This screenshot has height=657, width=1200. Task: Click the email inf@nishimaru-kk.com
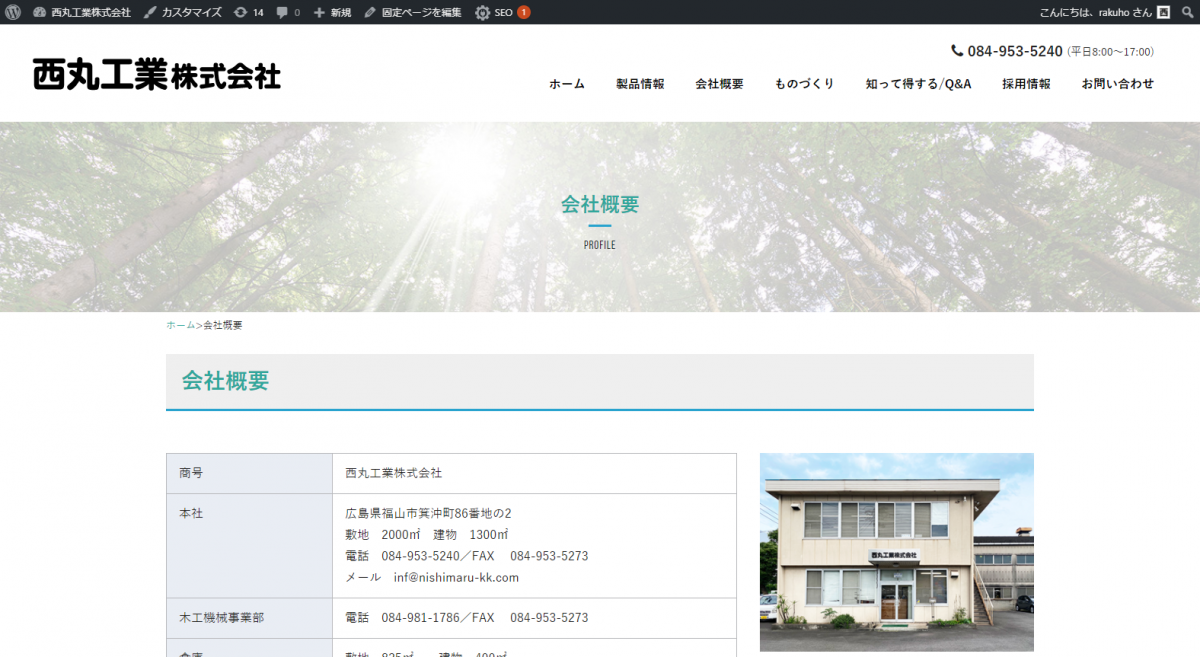tap(457, 577)
